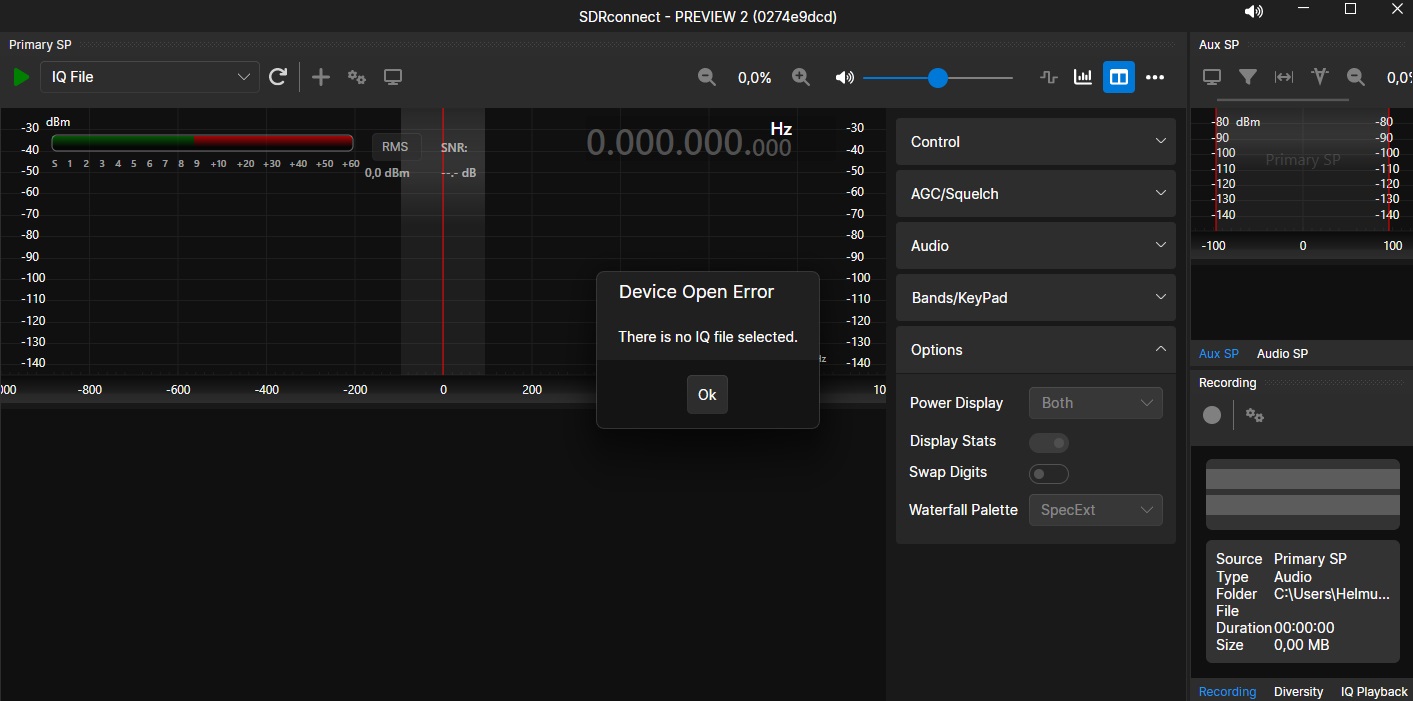Image resolution: width=1413 pixels, height=701 pixels.
Task: Expand the AGC/Squelch section
Action: (1036, 194)
